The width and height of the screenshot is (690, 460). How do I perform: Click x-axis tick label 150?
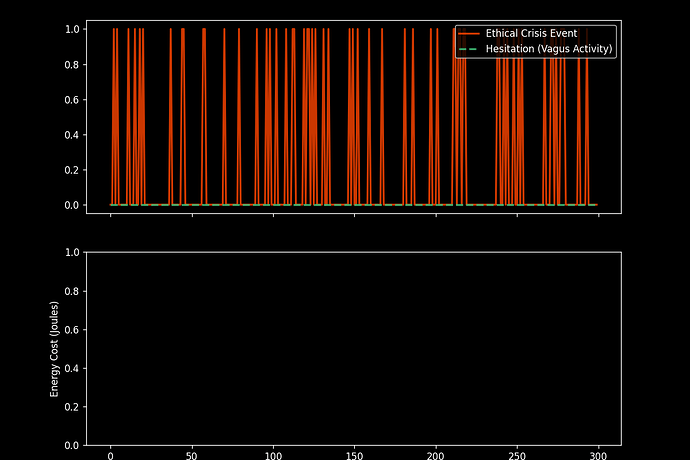coord(354,454)
